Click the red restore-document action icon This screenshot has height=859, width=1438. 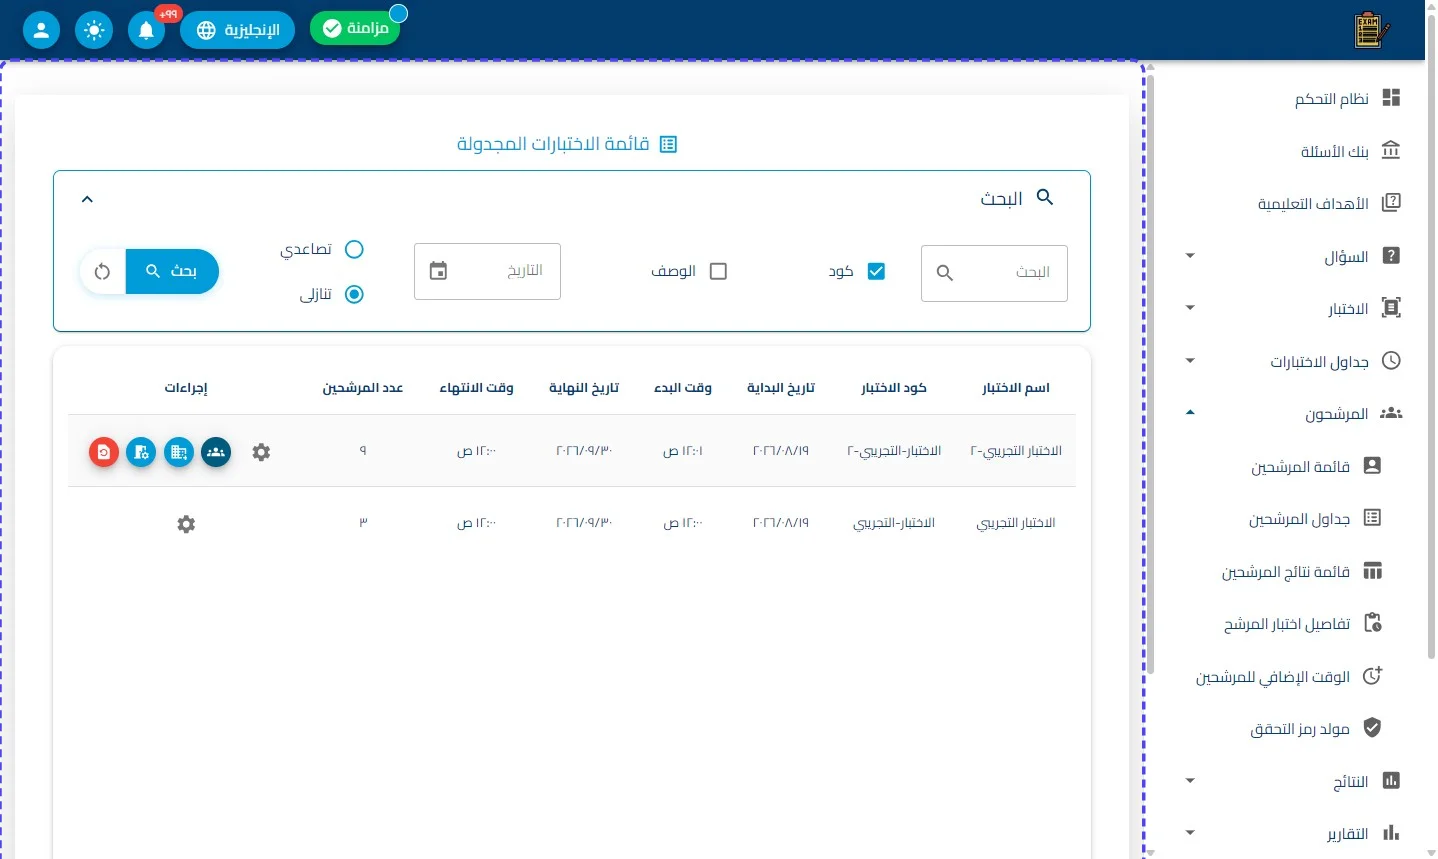[104, 452]
